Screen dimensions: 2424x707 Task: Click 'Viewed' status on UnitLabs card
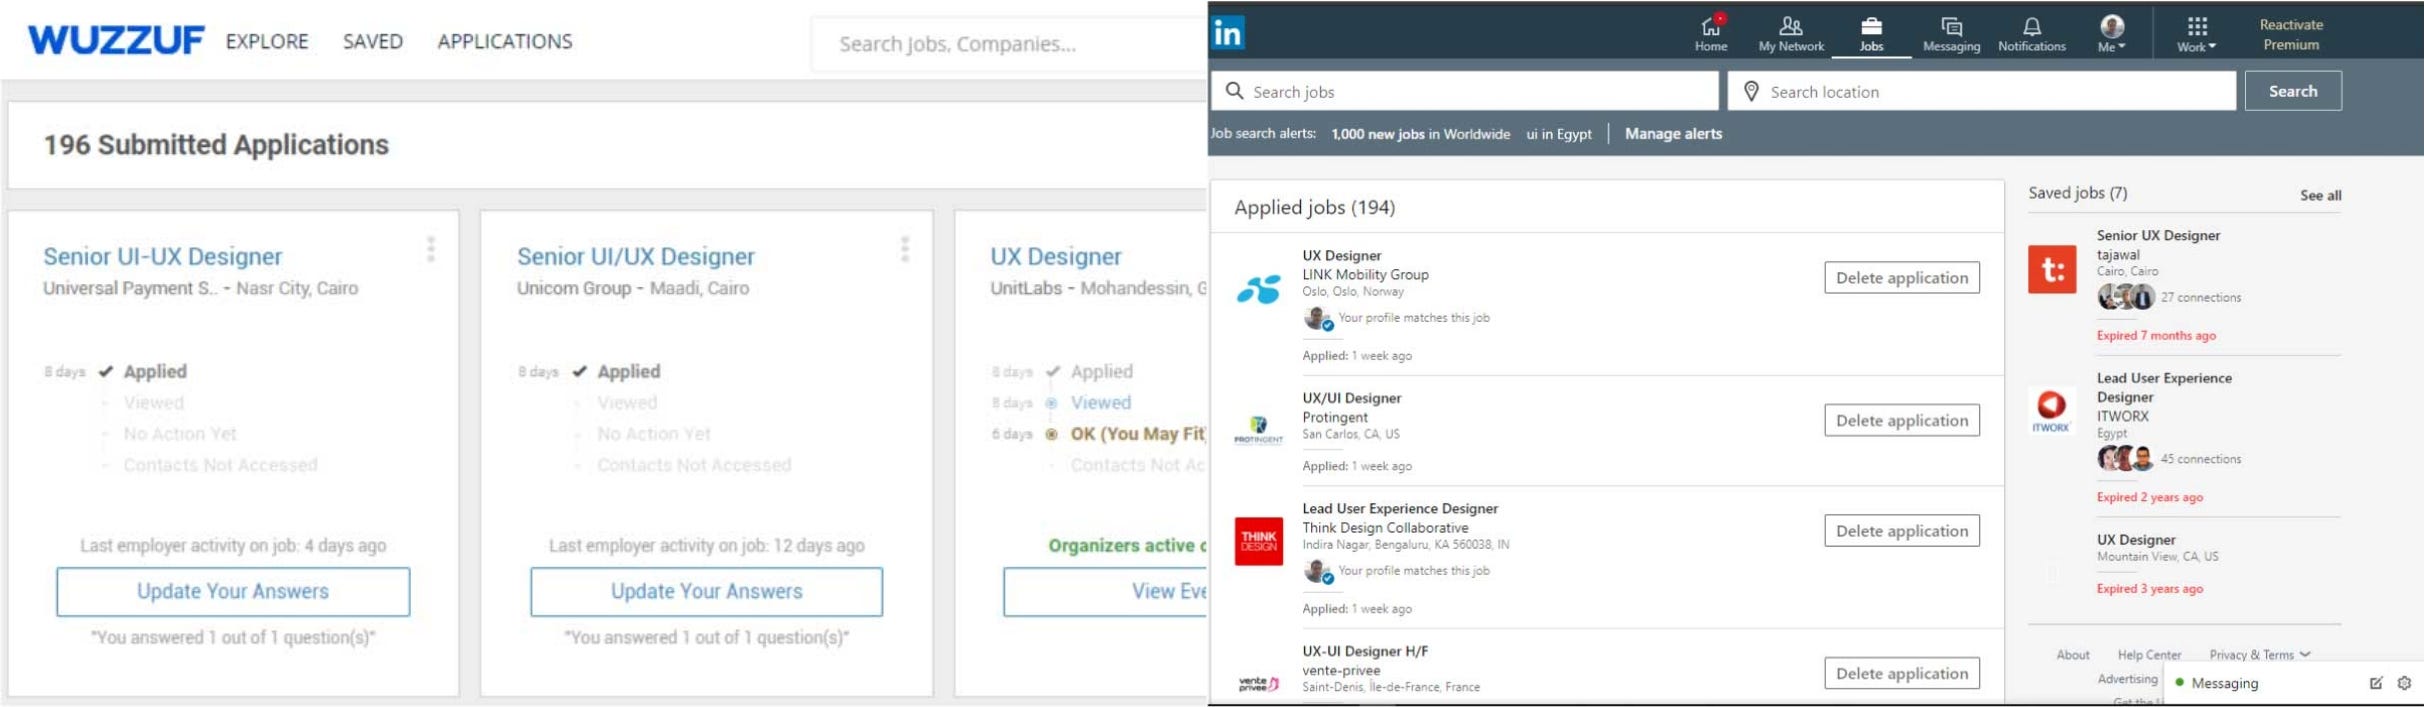click(x=1101, y=403)
